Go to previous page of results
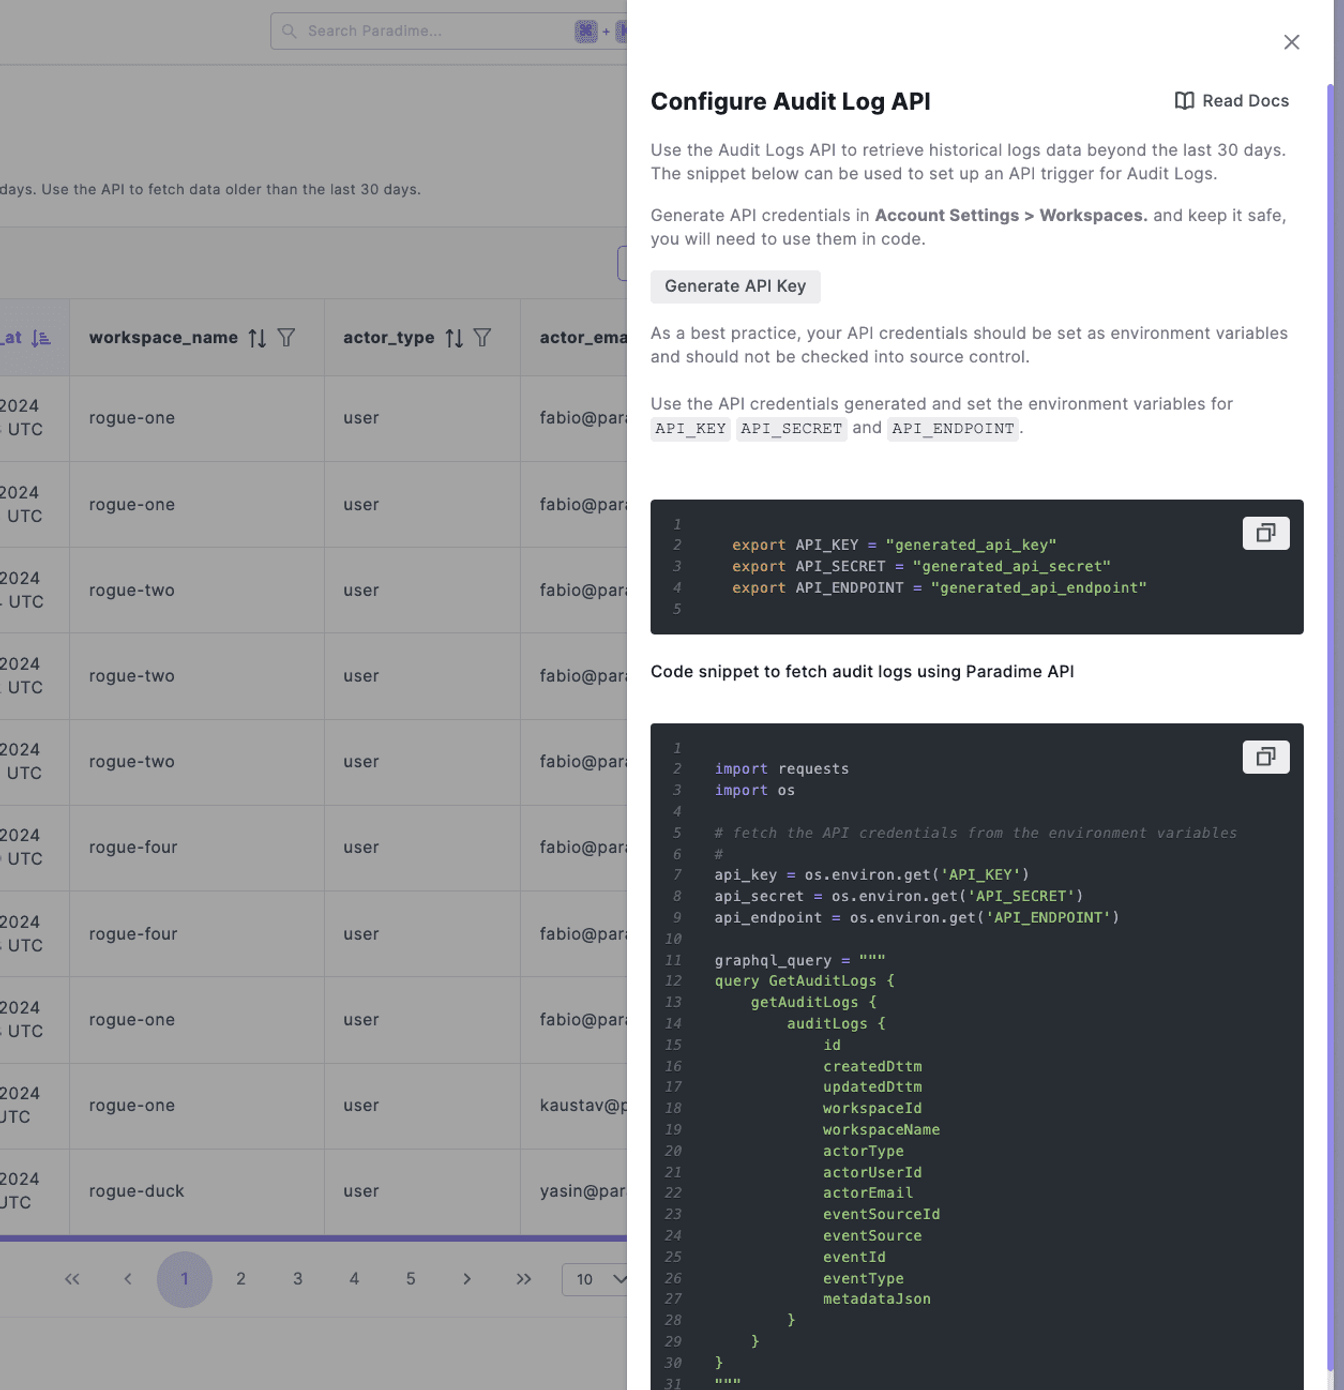This screenshot has height=1390, width=1344. [128, 1279]
